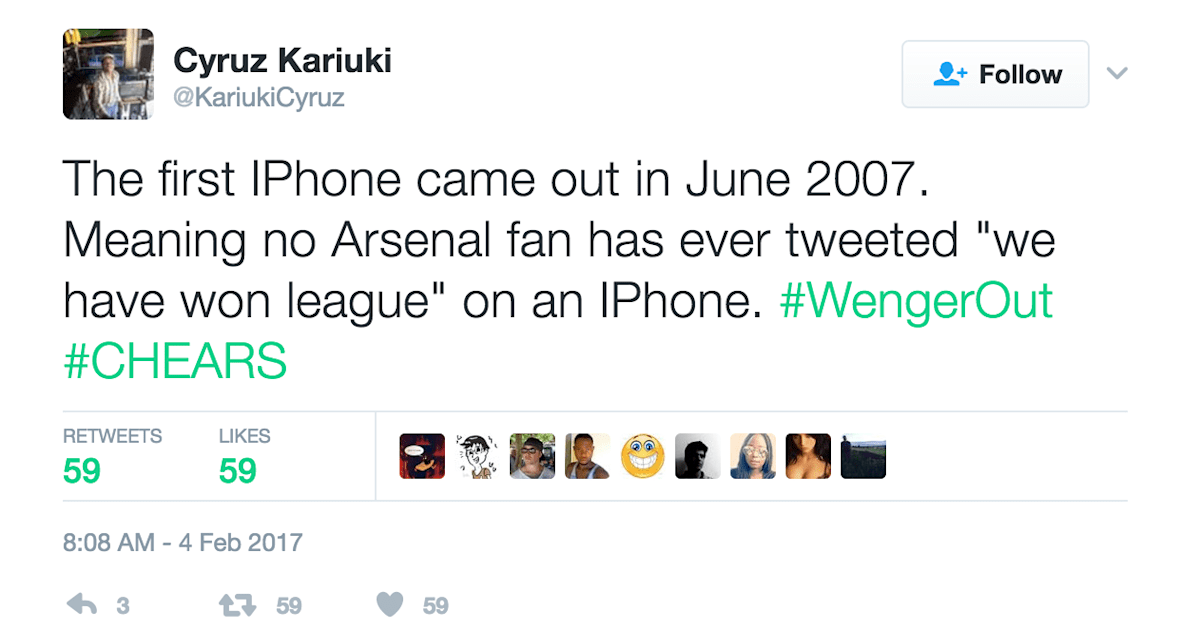This screenshot has height=630, width=1200.
Task: View the 59 likes list
Action: click(x=244, y=456)
